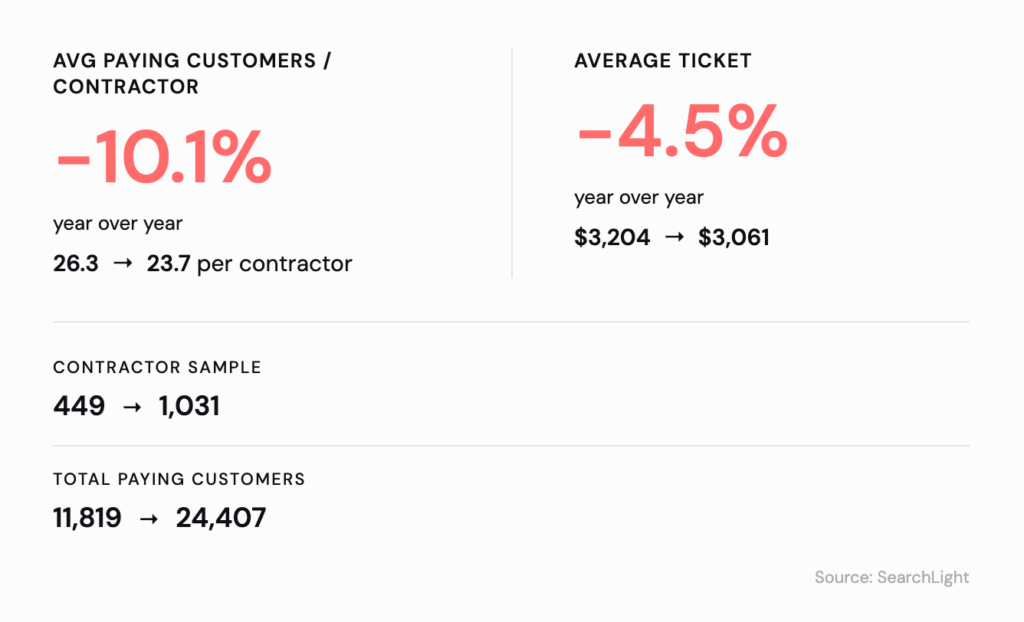Click the arrow between 26.3 and 23.7
1024x622 pixels.
[123, 265]
